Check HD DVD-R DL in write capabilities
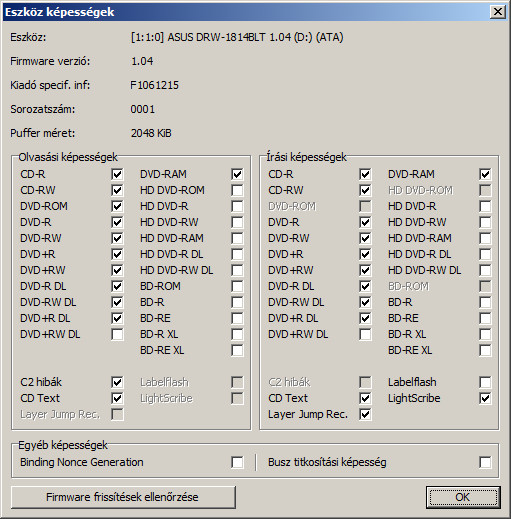Image resolution: width=511 pixels, height=519 pixels. [x=485, y=254]
